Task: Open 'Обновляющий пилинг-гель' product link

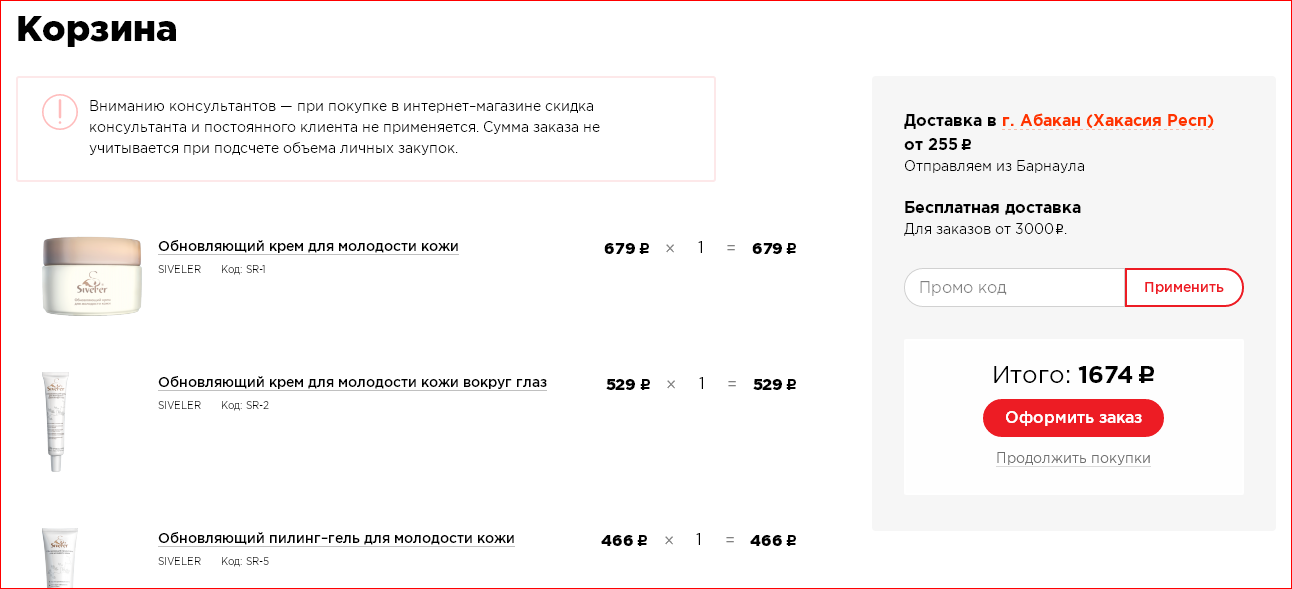Action: pos(336,539)
